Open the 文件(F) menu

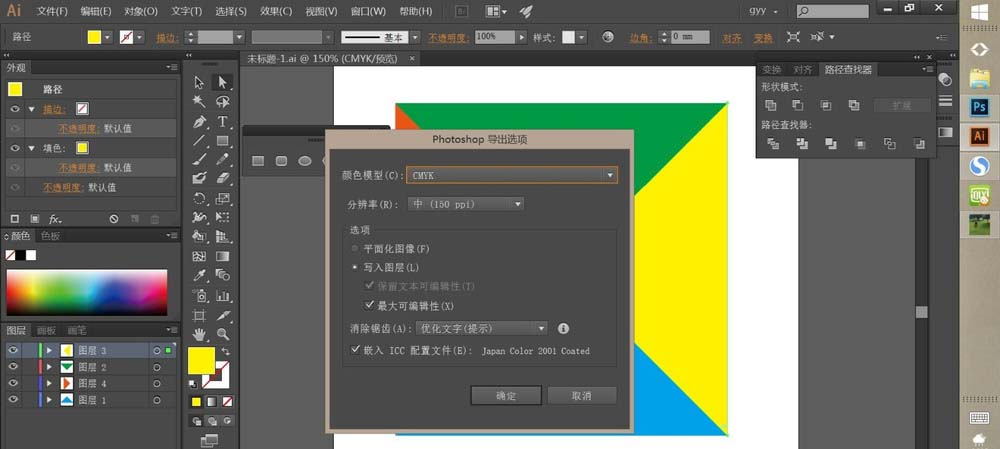tap(52, 11)
